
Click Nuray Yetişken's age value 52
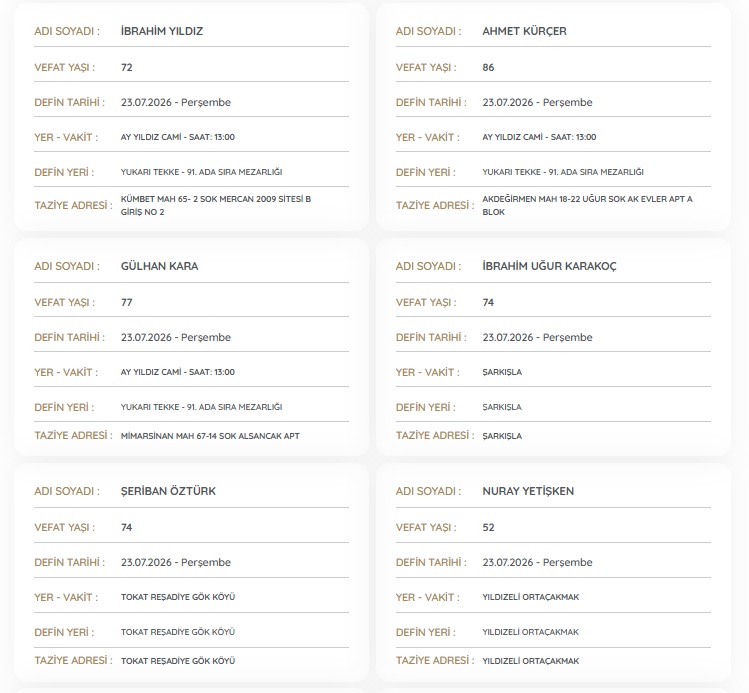pyautogui.click(x=488, y=527)
